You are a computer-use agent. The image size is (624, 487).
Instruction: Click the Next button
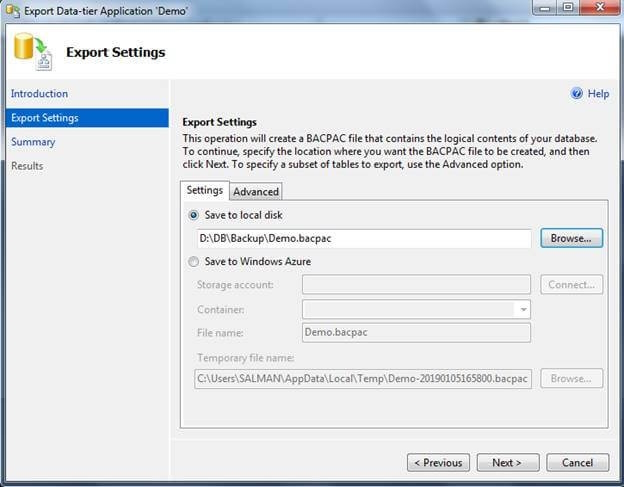point(507,462)
